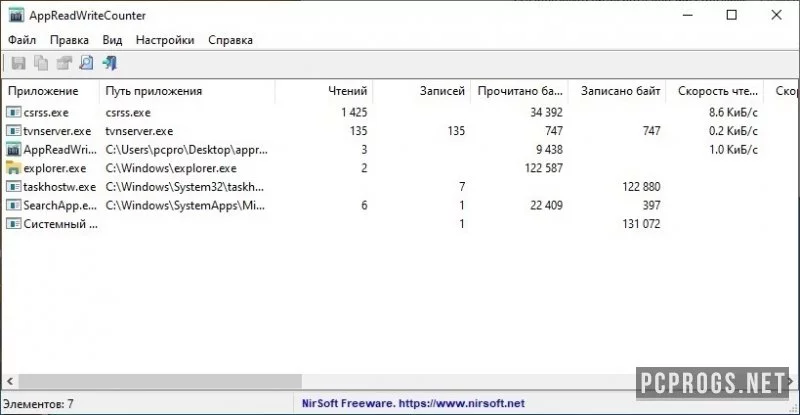Close the AppReadWriteCounter window

point(776,15)
